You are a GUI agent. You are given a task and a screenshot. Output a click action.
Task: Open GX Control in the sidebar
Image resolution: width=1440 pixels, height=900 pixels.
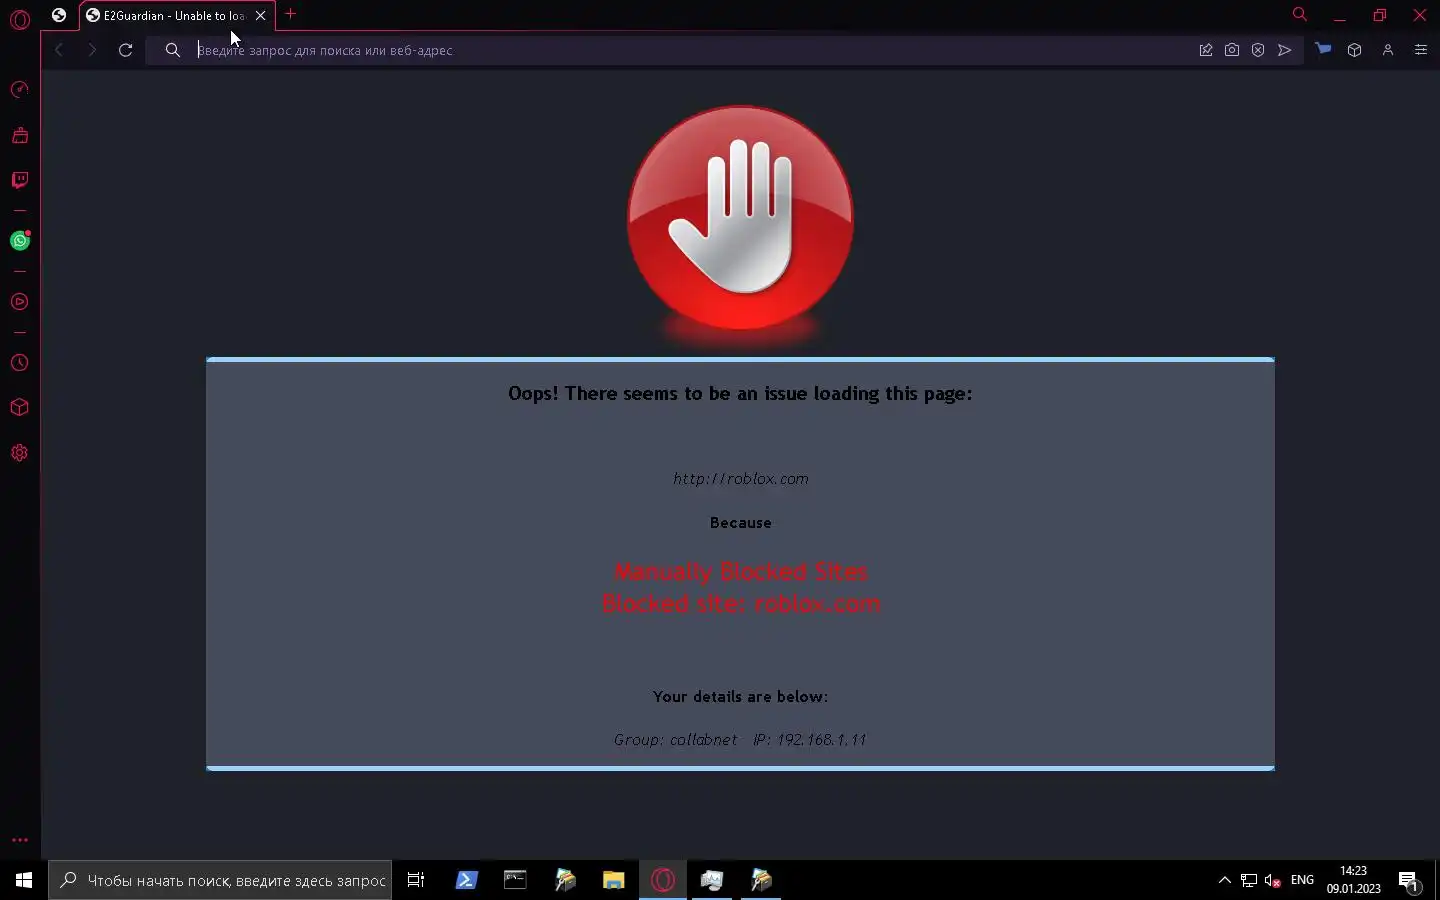[19, 90]
